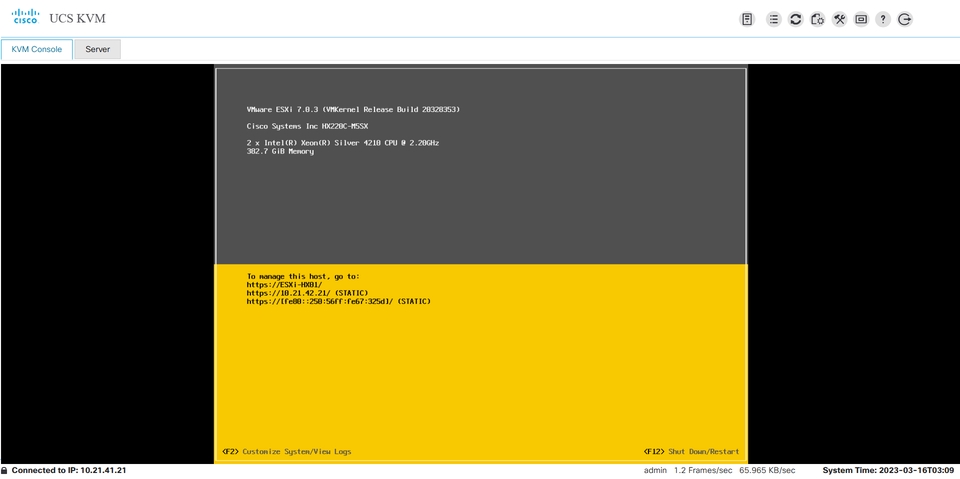Screen dimensions: 960x479
Task: Click the VMware ESXi 7.0.3 build text
Action: [x=353, y=110]
